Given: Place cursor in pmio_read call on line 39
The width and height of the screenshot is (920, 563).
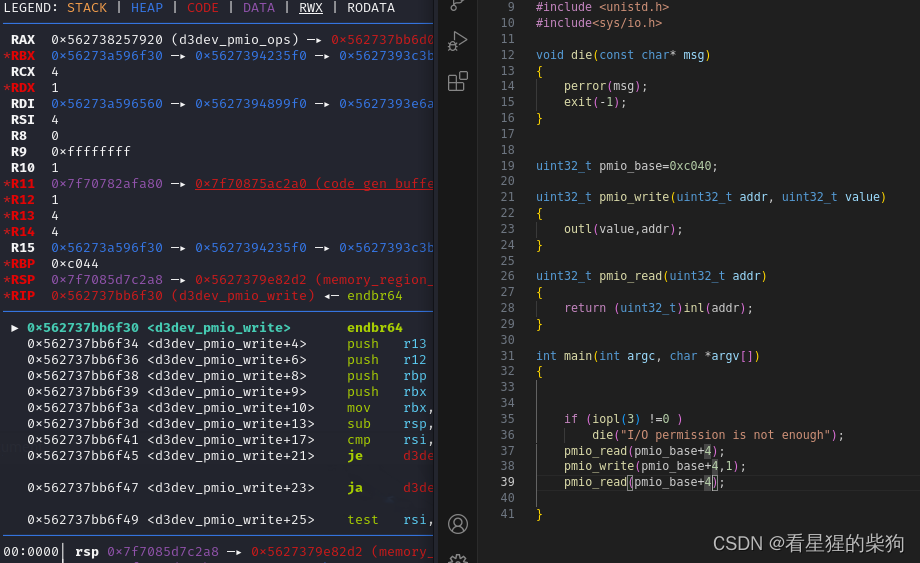Looking at the screenshot, I should [x=644, y=482].
